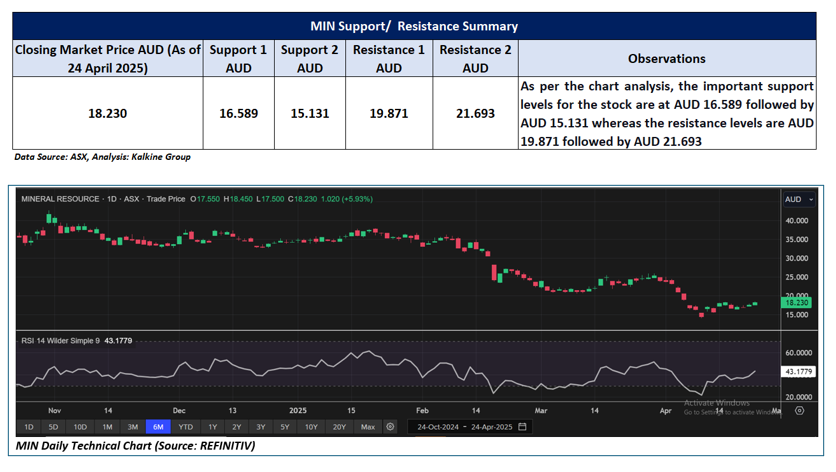Open the AUD currency dropdown
Viewport: 836px width, 472px height.
(799, 199)
